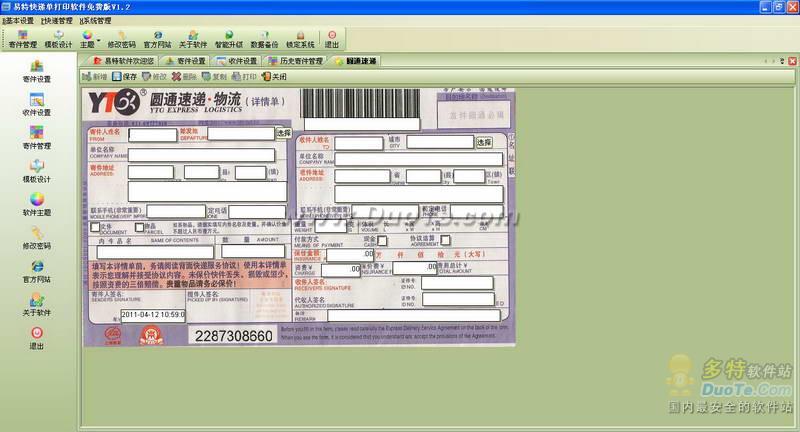Click the sender departure (始发地) field
Image resolution: width=800 pixels, height=432 pixels.
coord(241,134)
